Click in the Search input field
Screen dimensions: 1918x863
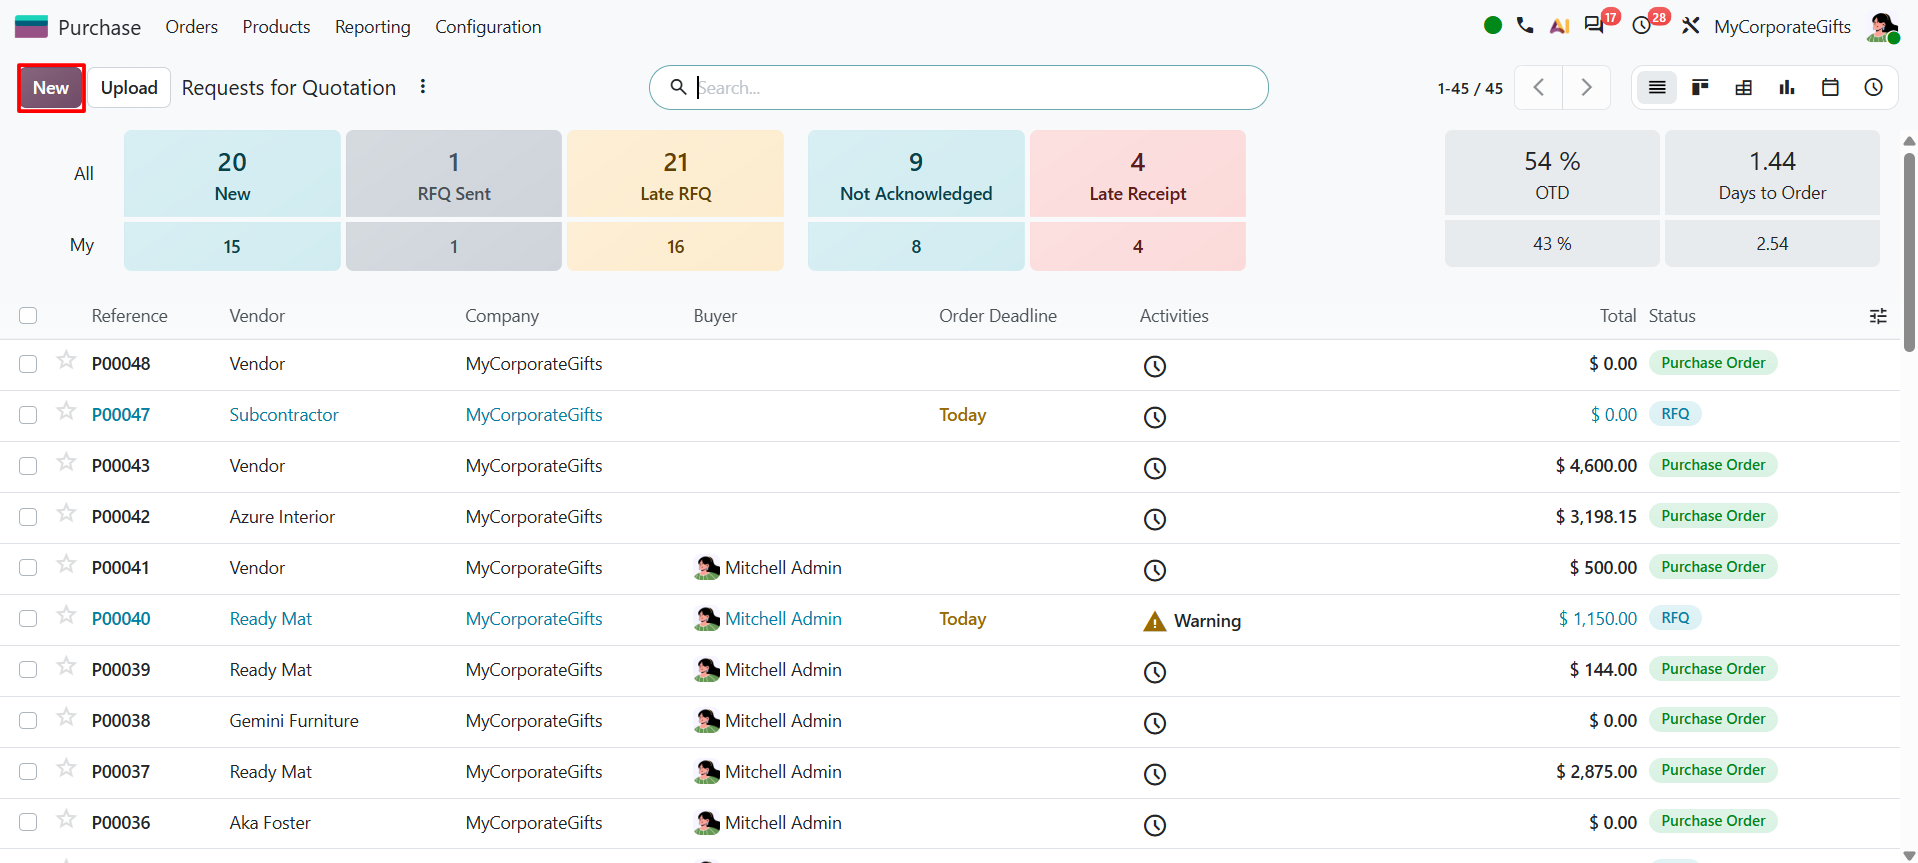click(976, 88)
